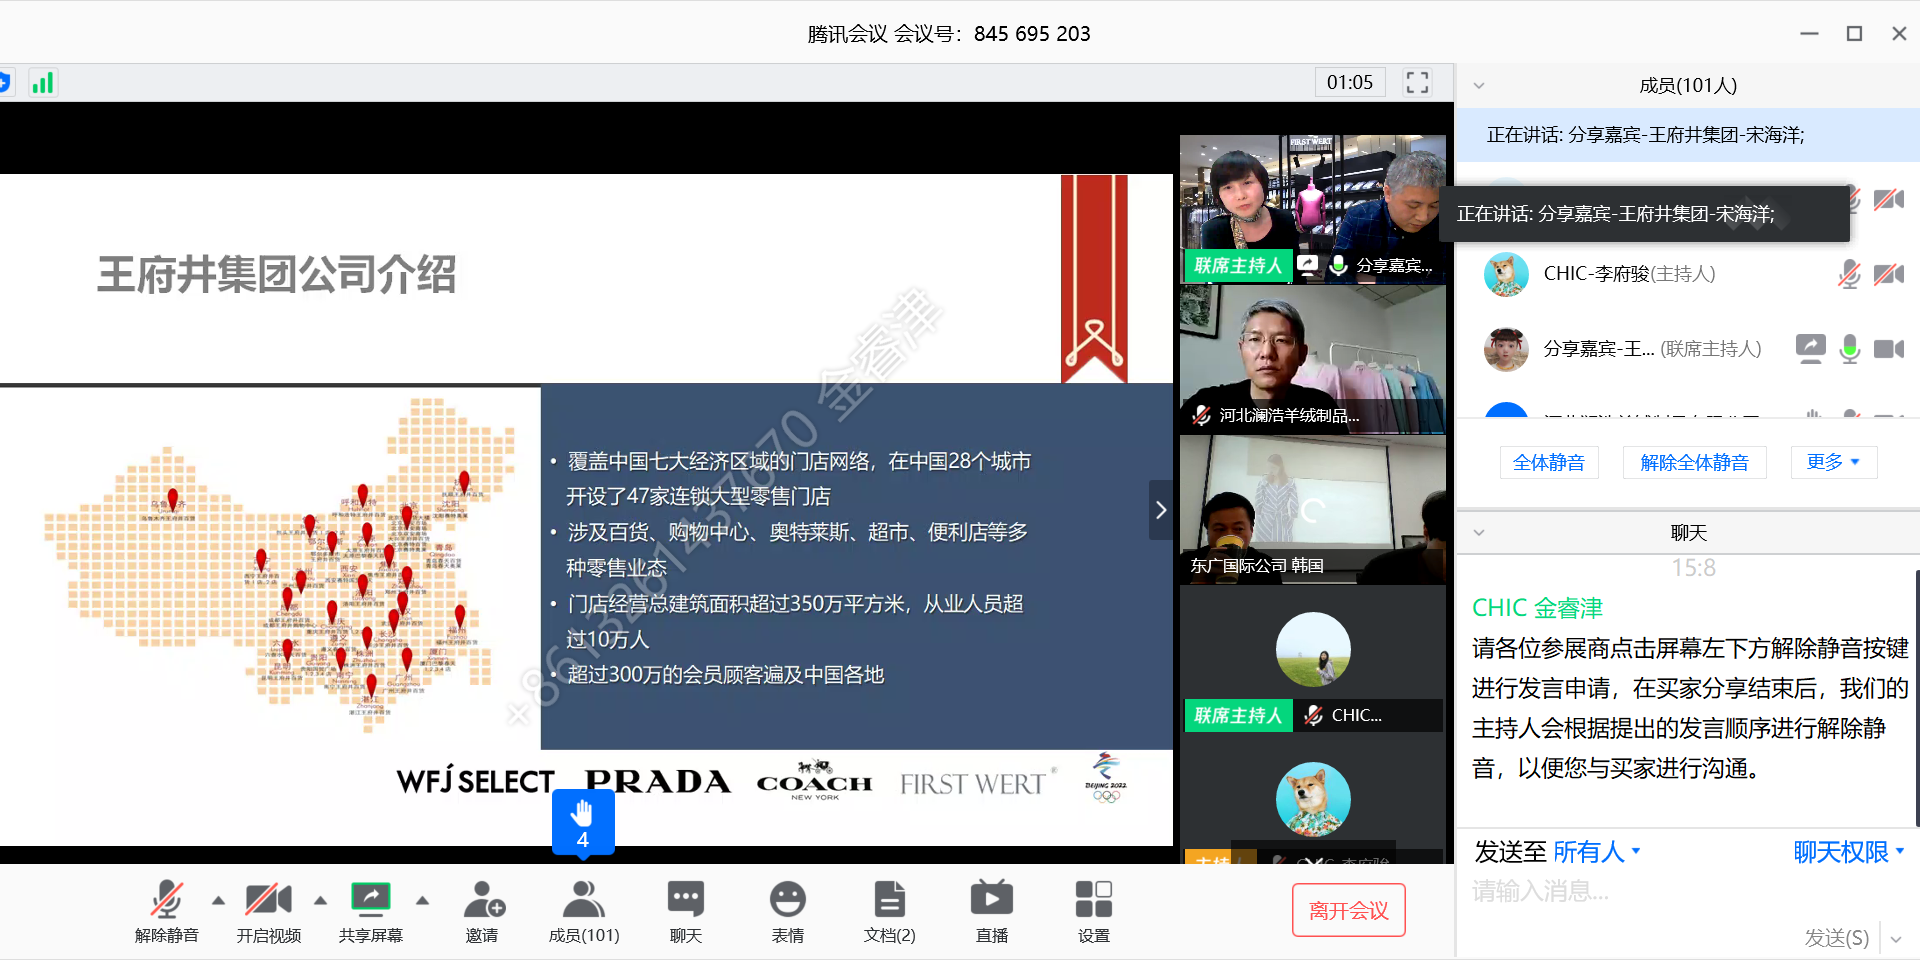Select CHIC co-host avatar tile

[x=1312, y=658]
